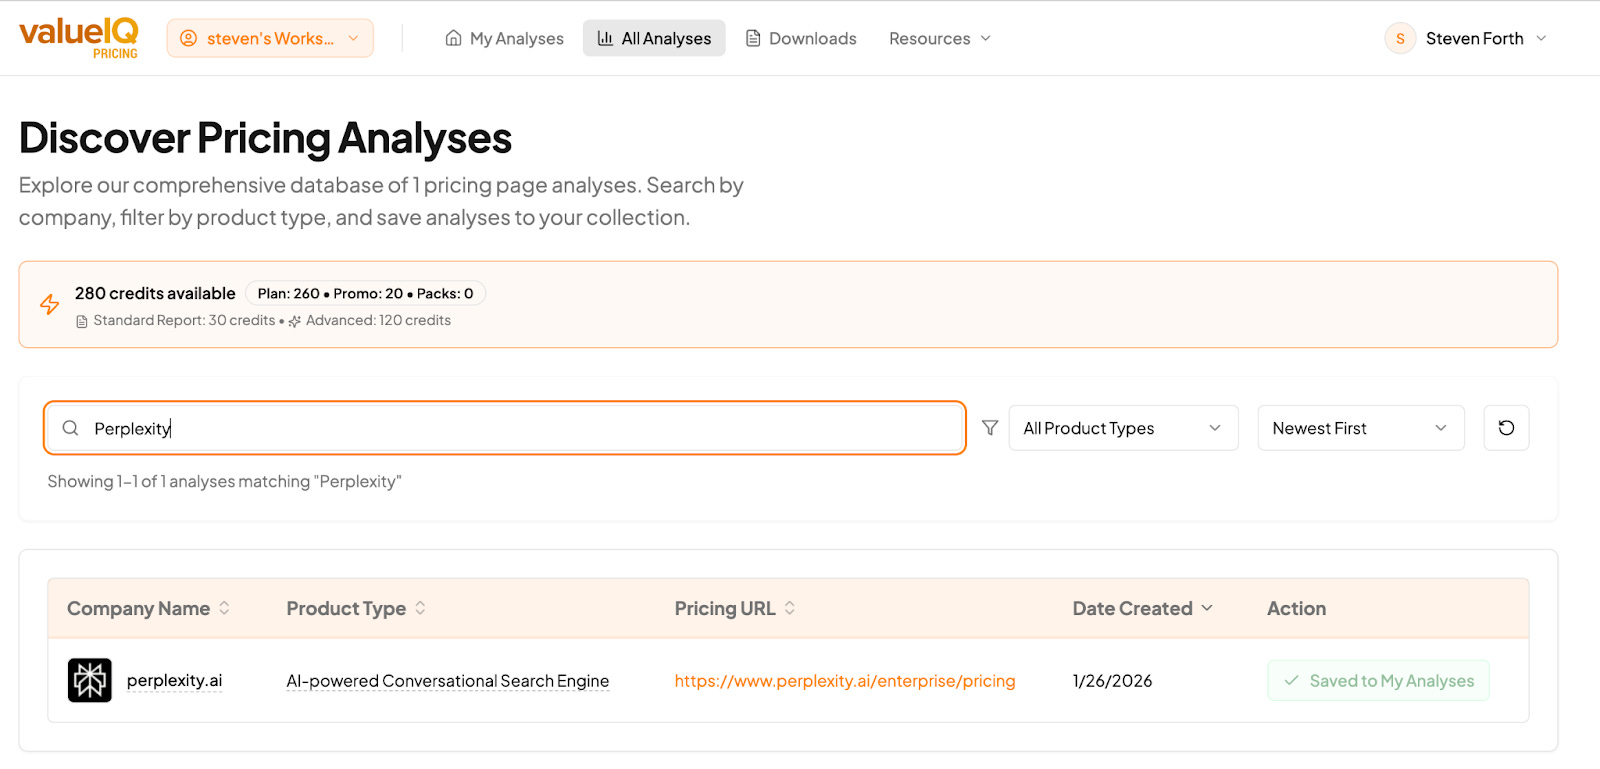Click the Saved to My Analyses button
Screen dimensions: 1600x769
(1378, 681)
